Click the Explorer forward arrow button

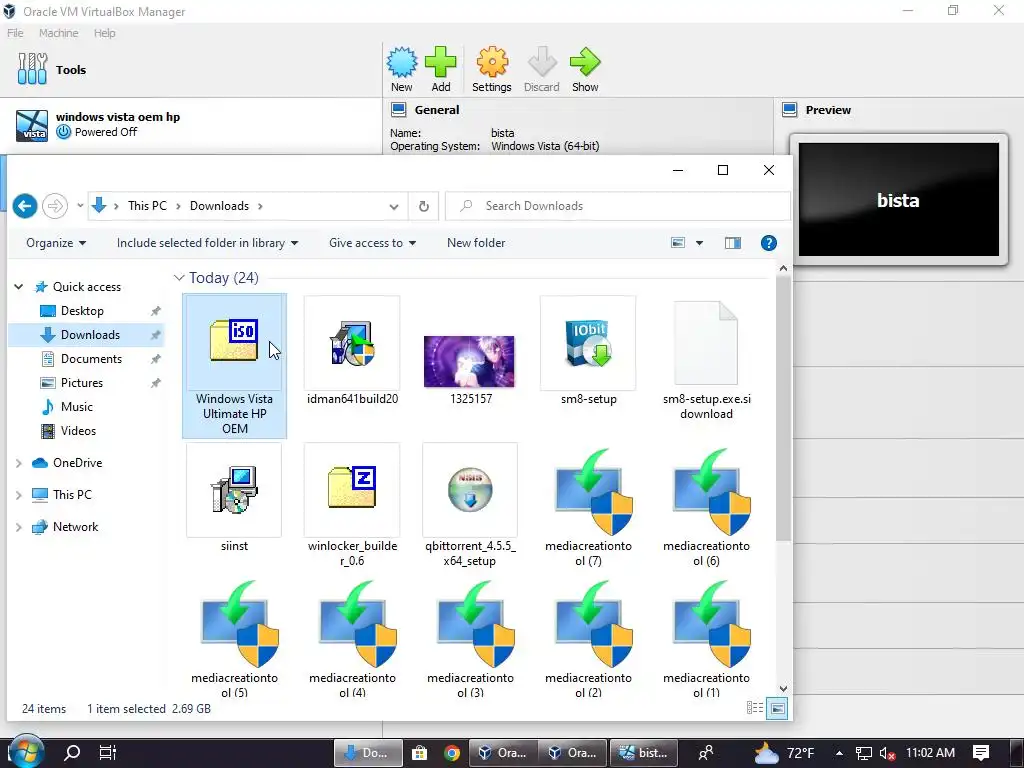55,206
